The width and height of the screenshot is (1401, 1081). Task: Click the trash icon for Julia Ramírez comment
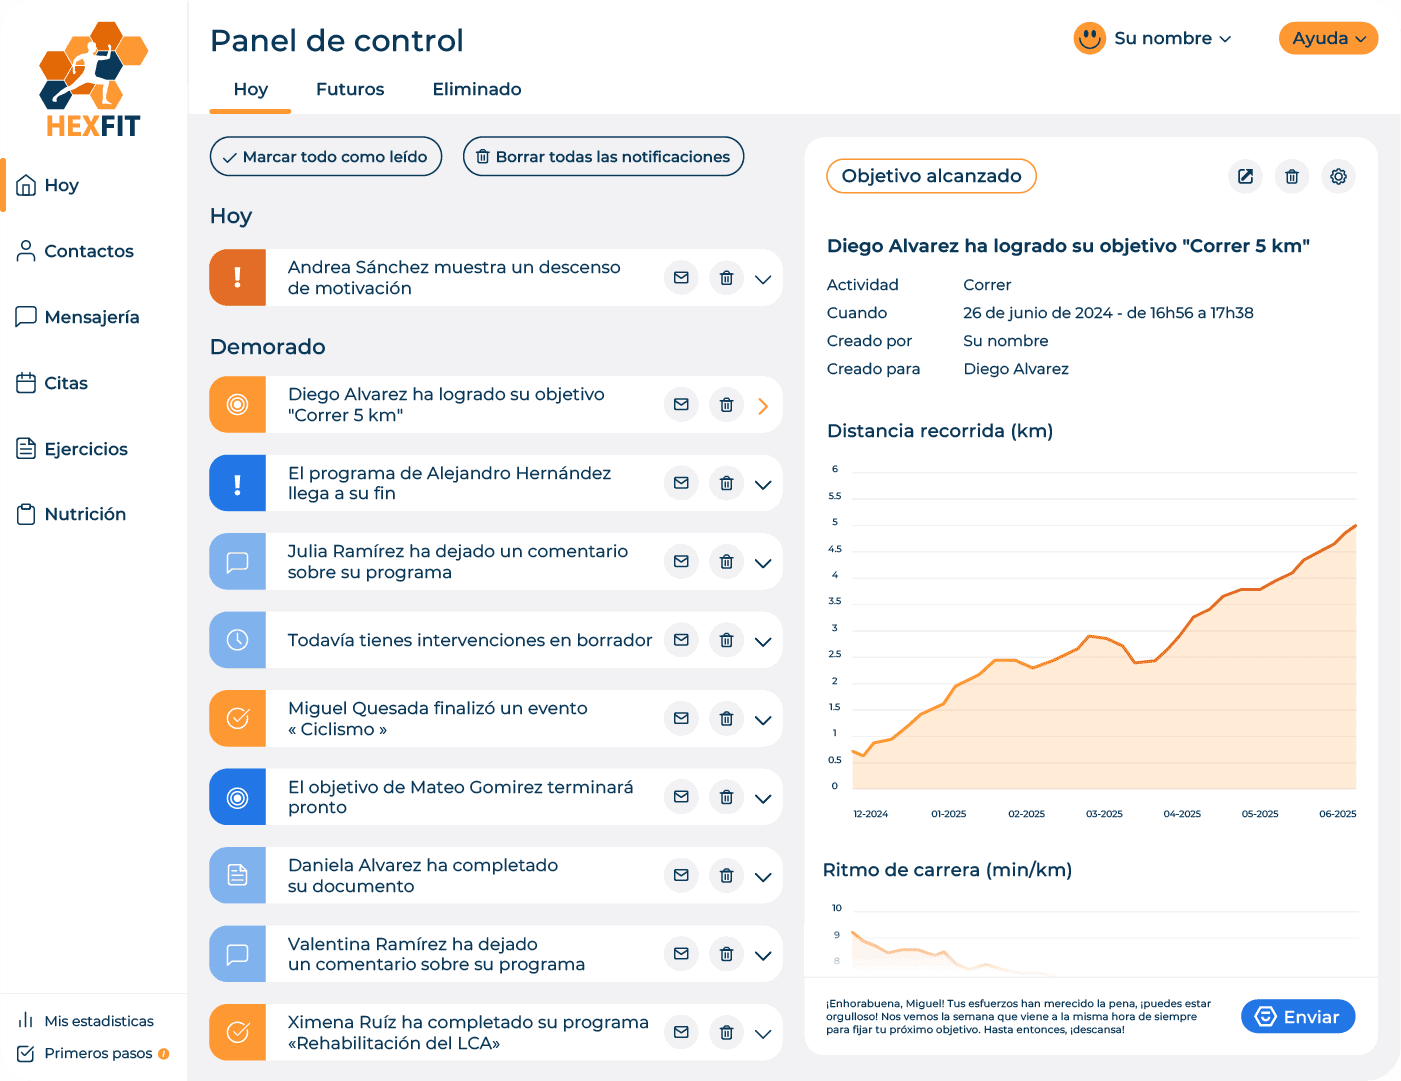click(726, 562)
